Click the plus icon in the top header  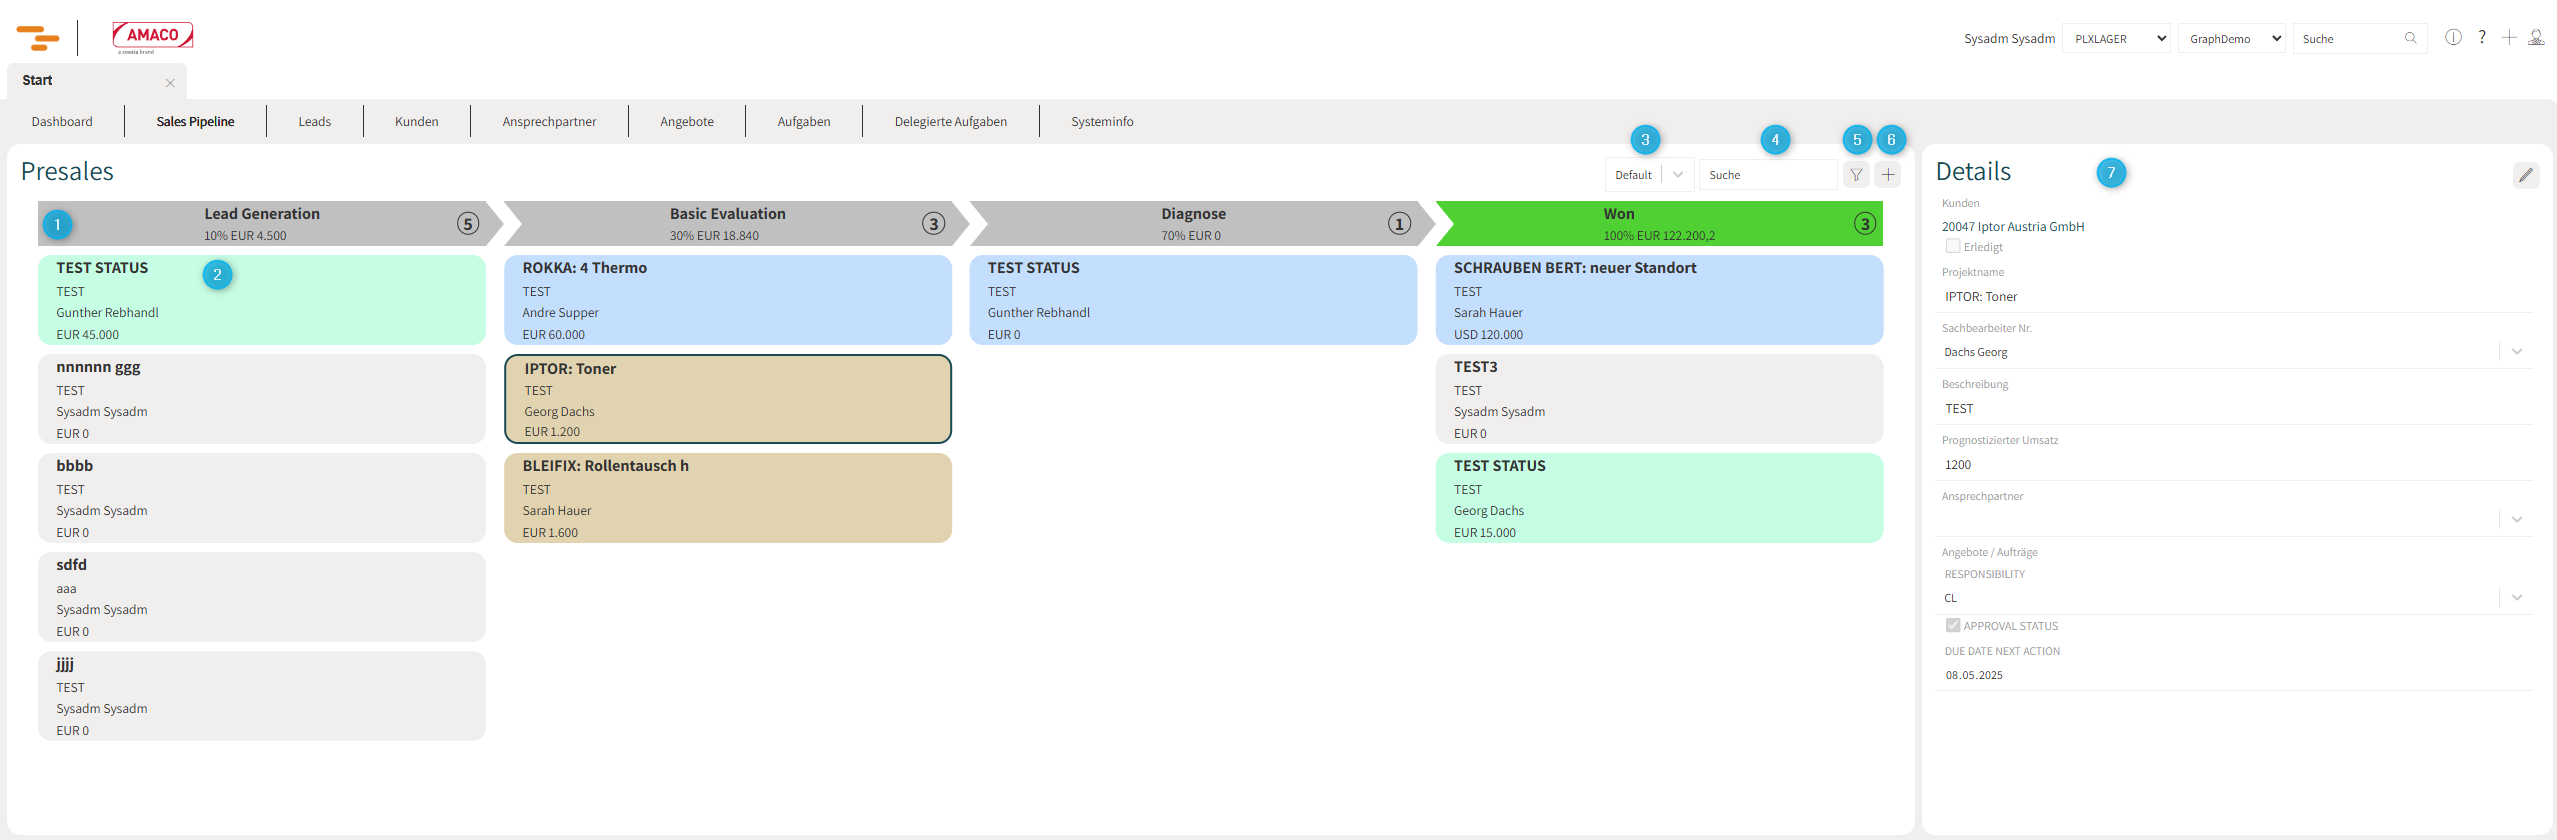coord(2509,38)
